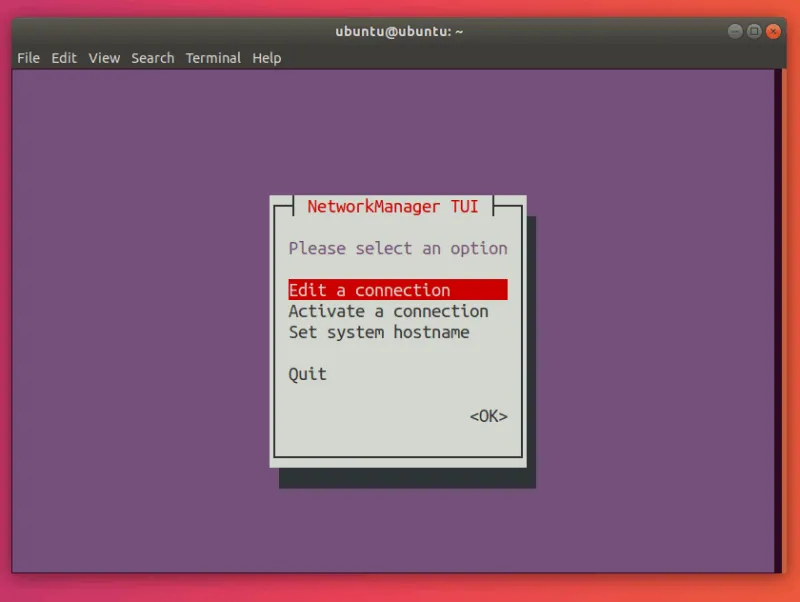The image size is (800, 602).
Task: Maximize the terminal window
Action: 755,31
